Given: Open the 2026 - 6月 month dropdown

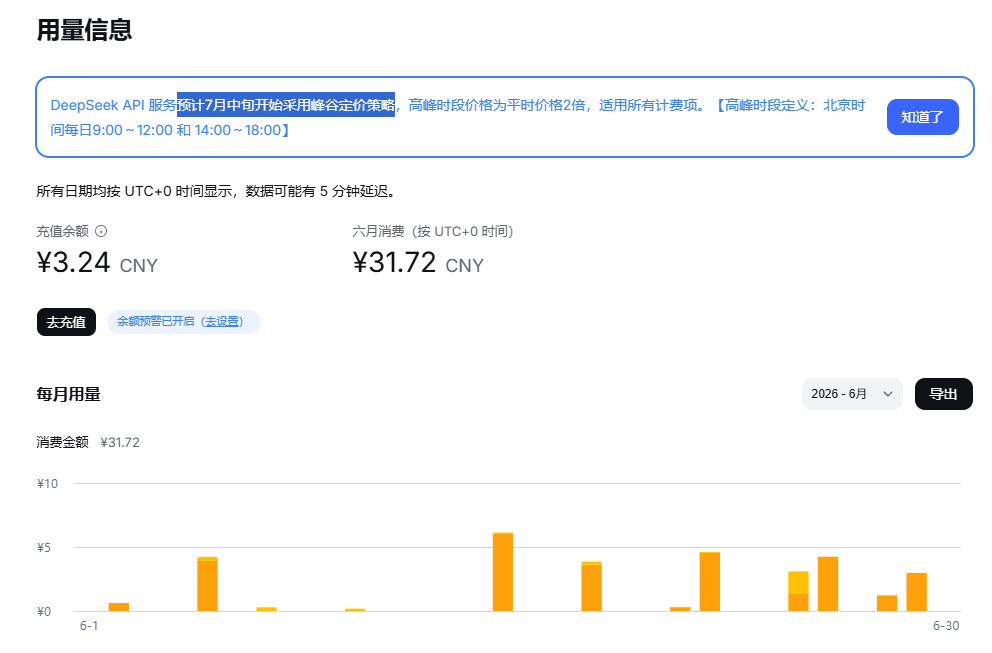Looking at the screenshot, I should pyautogui.click(x=852, y=394).
